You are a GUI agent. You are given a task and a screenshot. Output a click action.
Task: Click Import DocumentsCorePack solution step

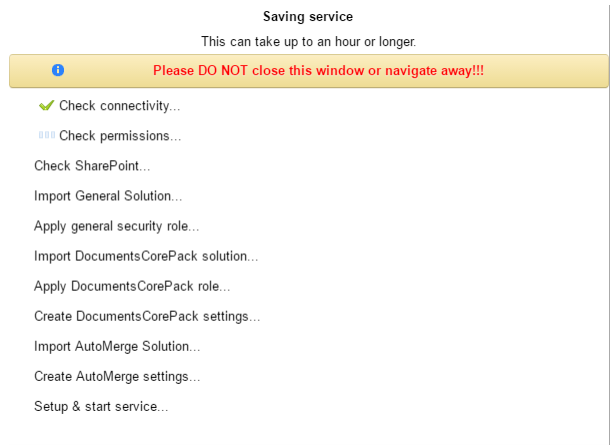[x=146, y=256]
